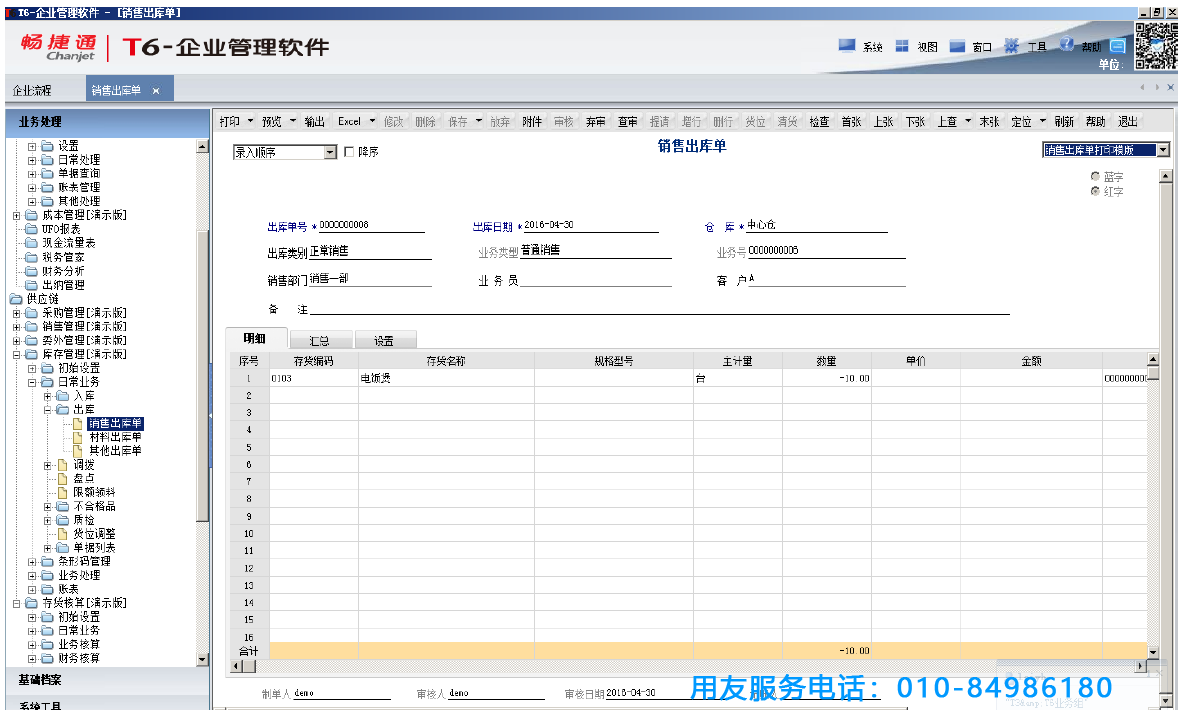This screenshot has width=1181, height=710.
Task: Click the 视图 view icon
Action: [902, 46]
